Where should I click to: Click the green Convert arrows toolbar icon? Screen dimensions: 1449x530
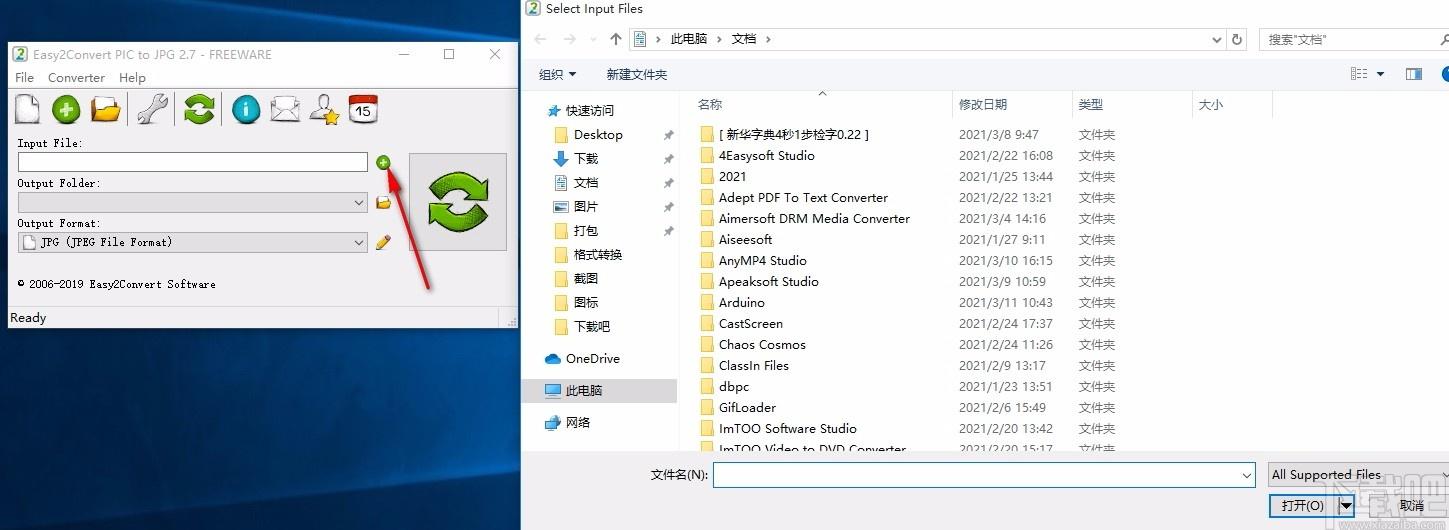pyautogui.click(x=199, y=108)
